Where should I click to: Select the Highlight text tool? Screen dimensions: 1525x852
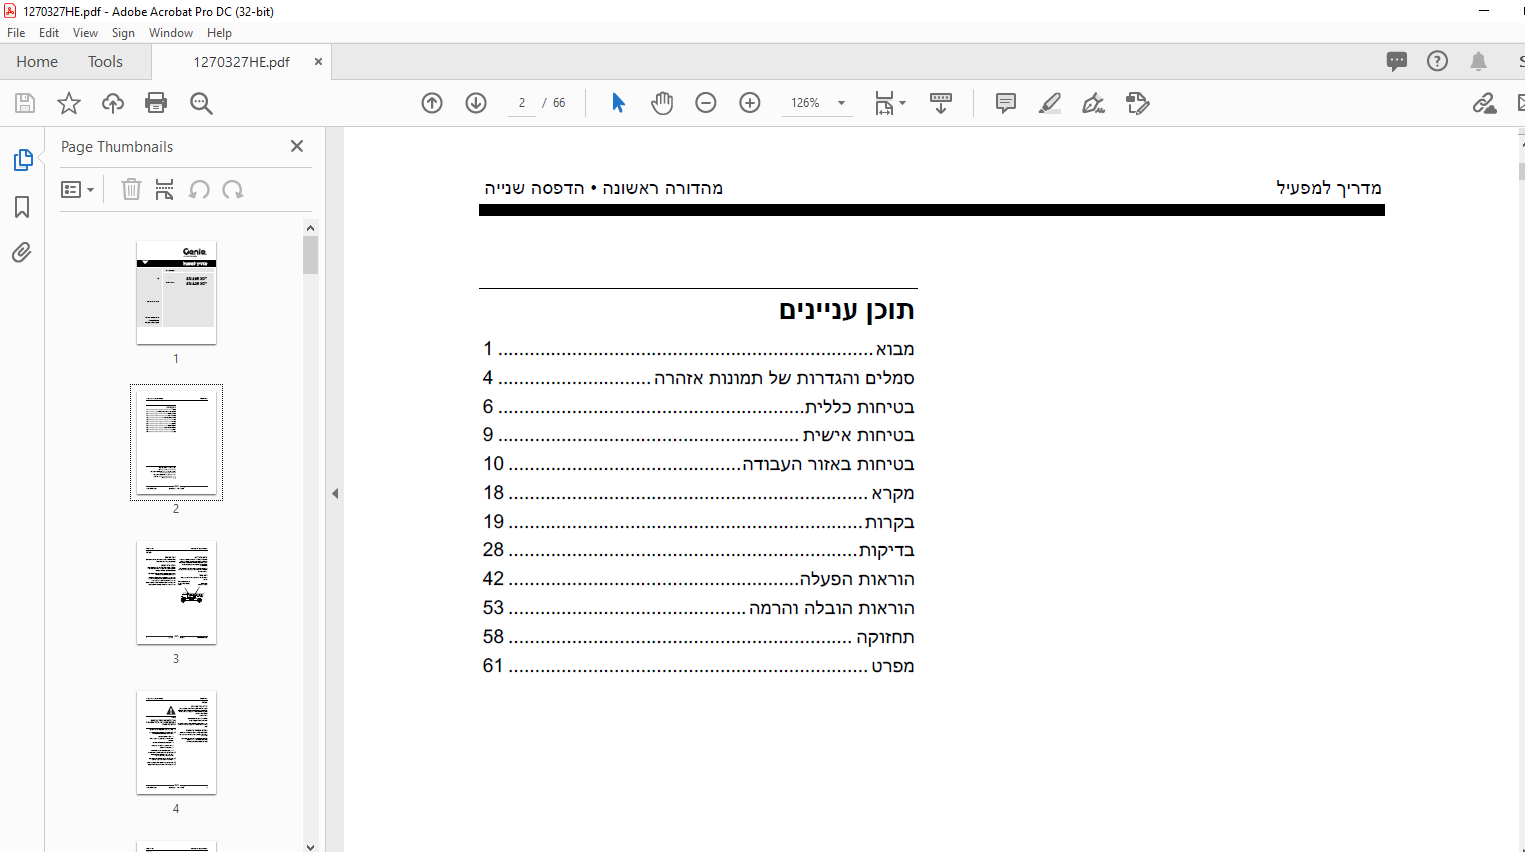tap(1050, 103)
